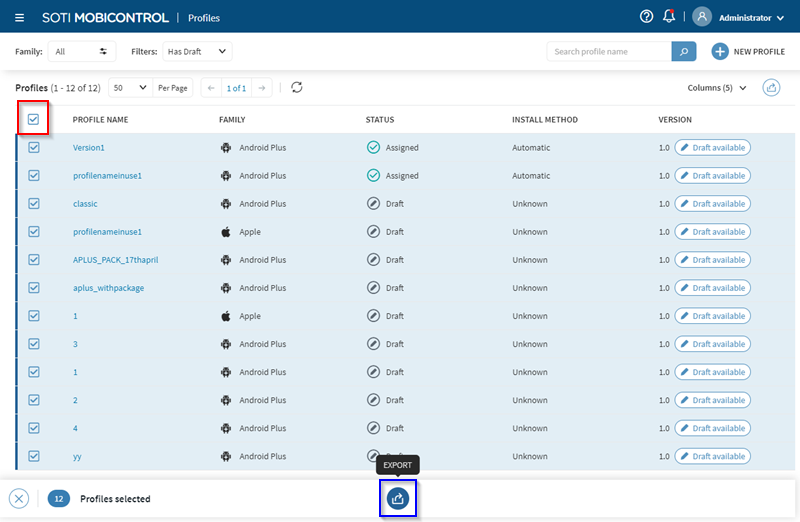Clear selection with the X circle icon
The width and height of the screenshot is (800, 522).
click(19, 498)
